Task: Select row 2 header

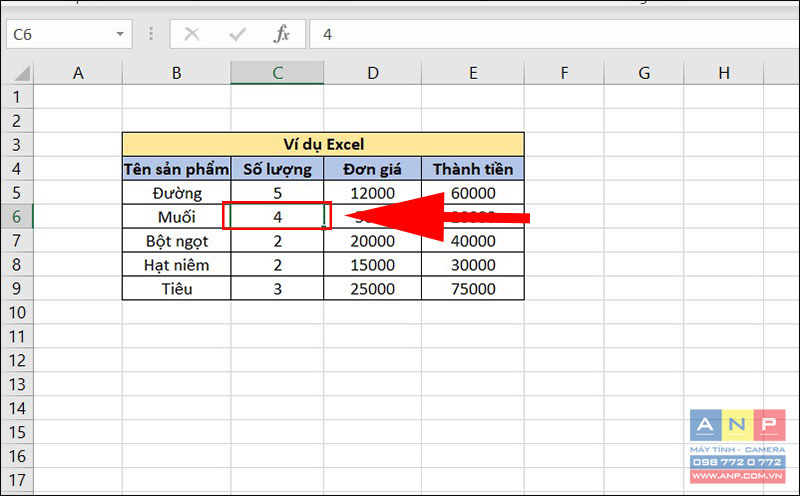Action: click(x=17, y=120)
